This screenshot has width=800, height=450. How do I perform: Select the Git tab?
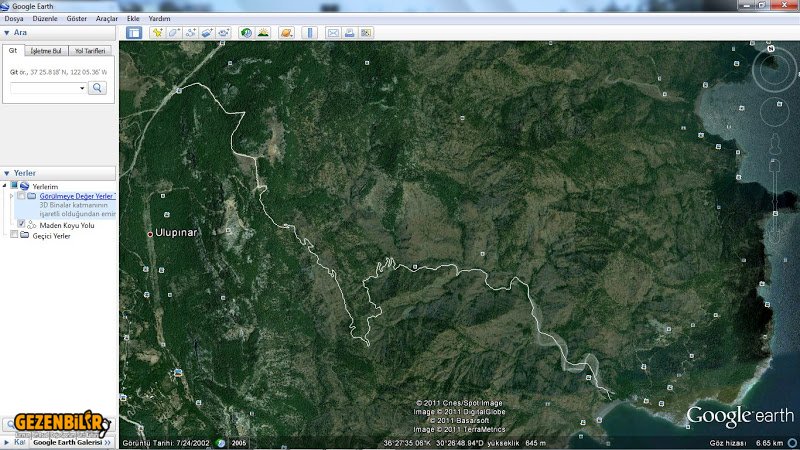(x=13, y=51)
